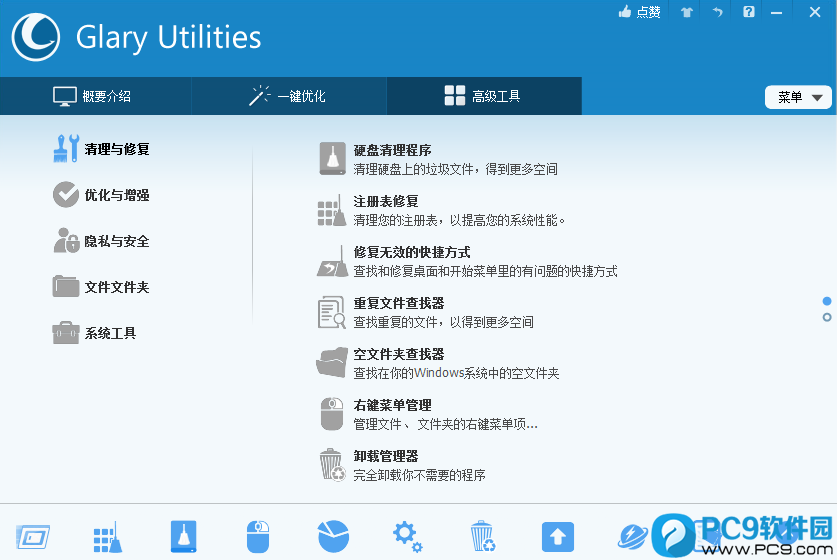Image resolution: width=837 pixels, height=560 pixels.
Task: Click the wrench and brush icon beside 清理与修复
Action: pyautogui.click(x=66, y=148)
